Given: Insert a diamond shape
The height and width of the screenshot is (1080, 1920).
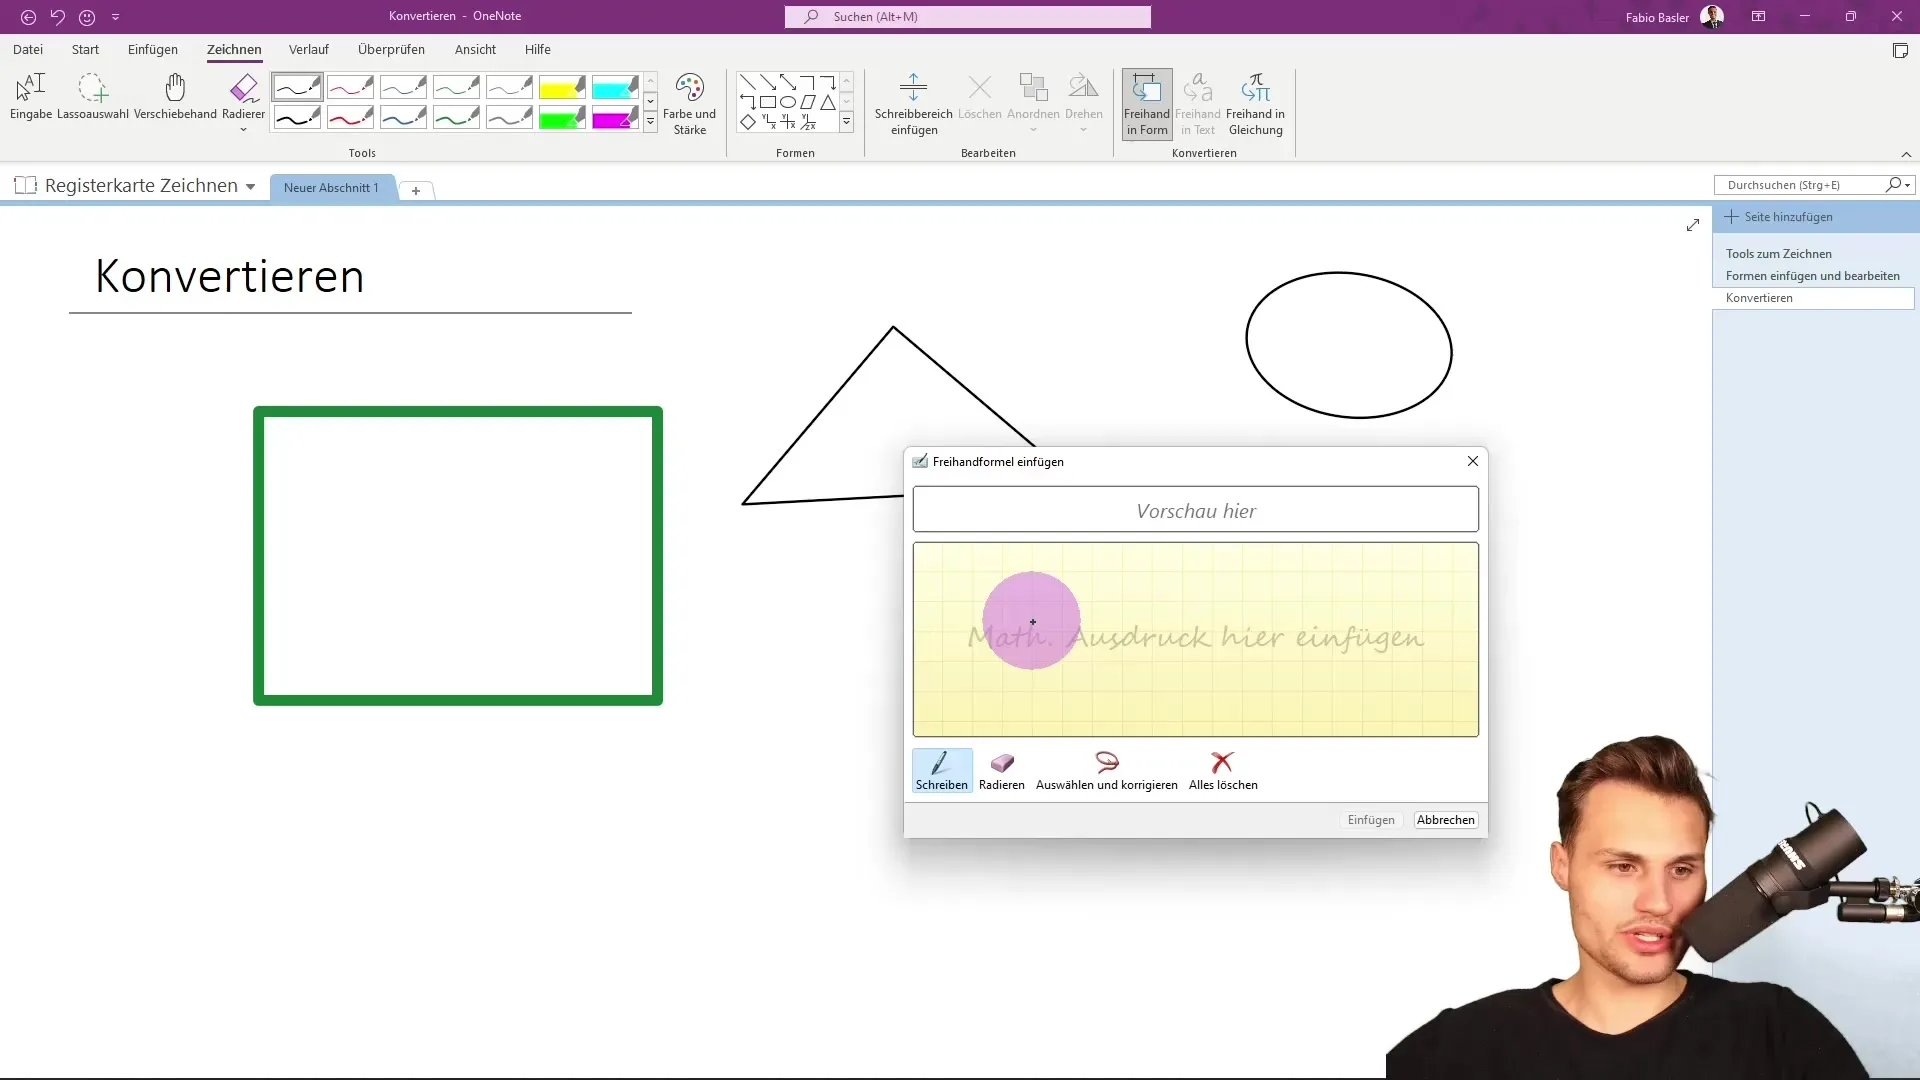Looking at the screenshot, I should tap(747, 122).
